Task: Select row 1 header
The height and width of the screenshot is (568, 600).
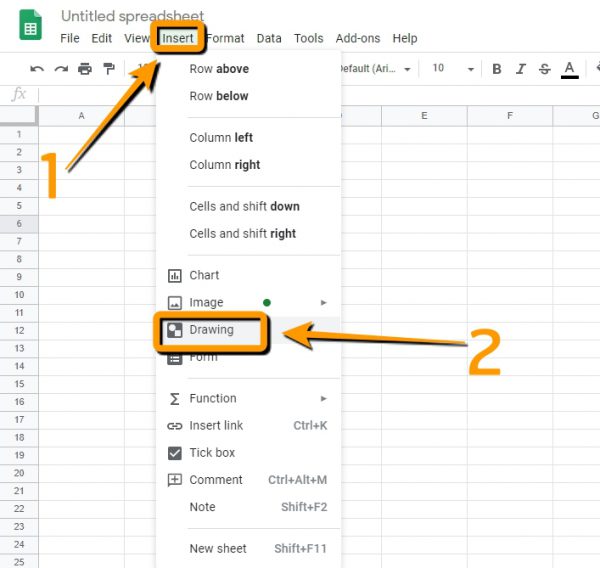Action: 19,135
